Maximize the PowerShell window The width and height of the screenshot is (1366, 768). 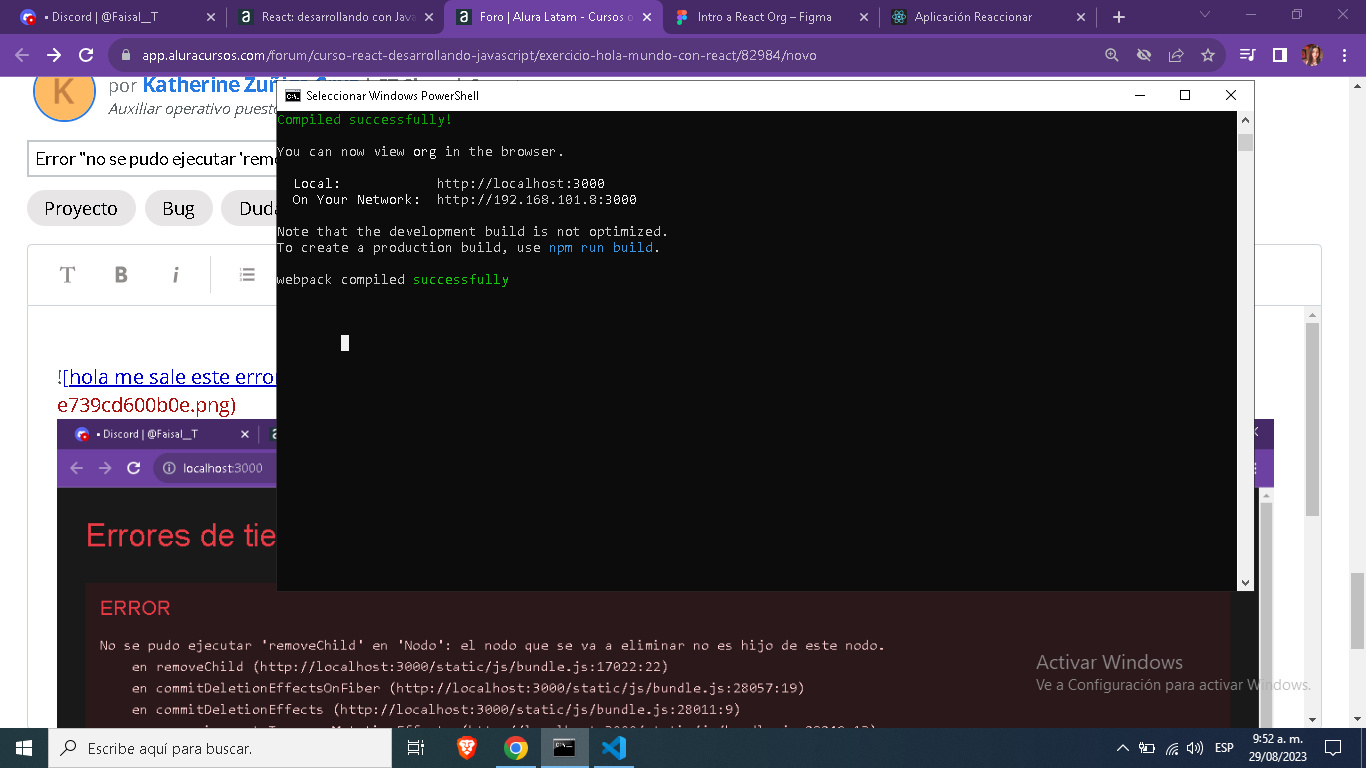coord(1185,95)
